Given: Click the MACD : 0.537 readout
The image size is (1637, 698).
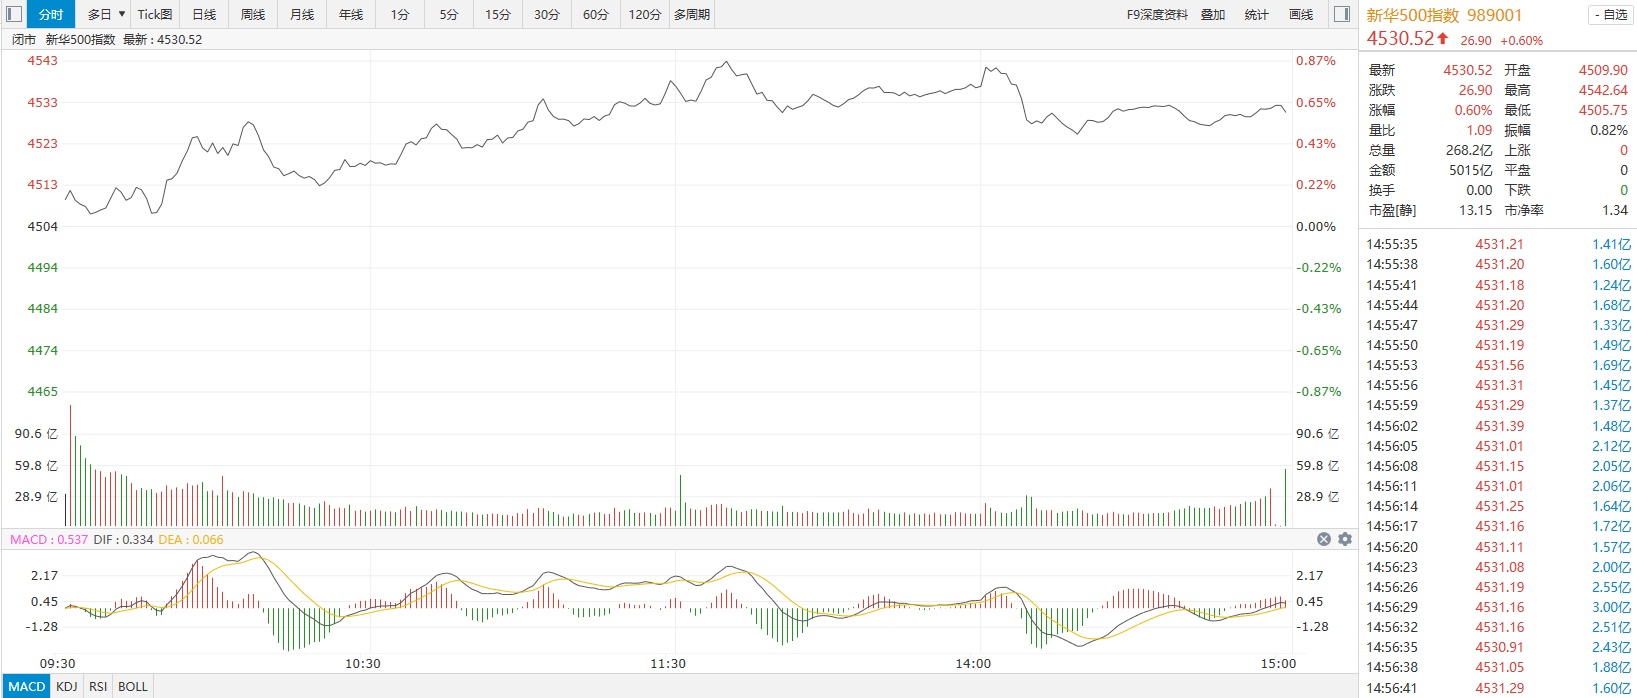Looking at the screenshot, I should pyautogui.click(x=49, y=539).
